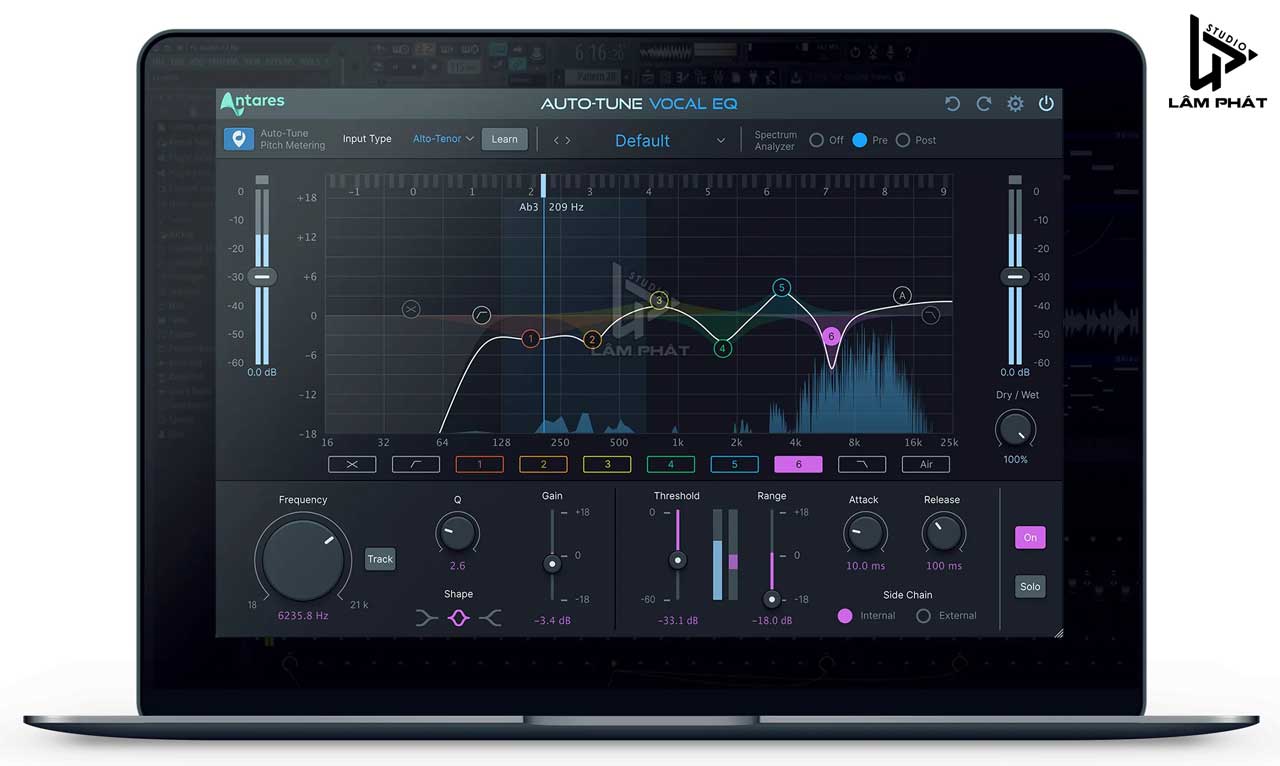The width and height of the screenshot is (1280, 766).
Task: Toggle the plugin power bypass icon
Action: pyautogui.click(x=1046, y=104)
